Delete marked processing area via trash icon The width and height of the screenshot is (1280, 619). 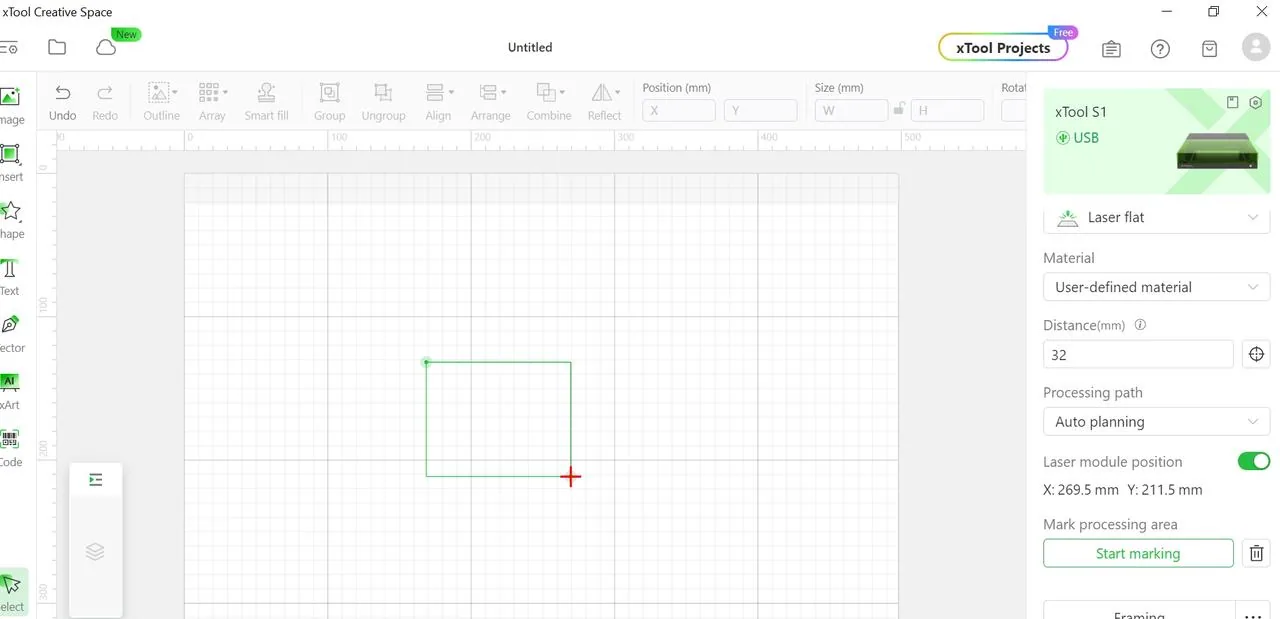click(x=1257, y=553)
